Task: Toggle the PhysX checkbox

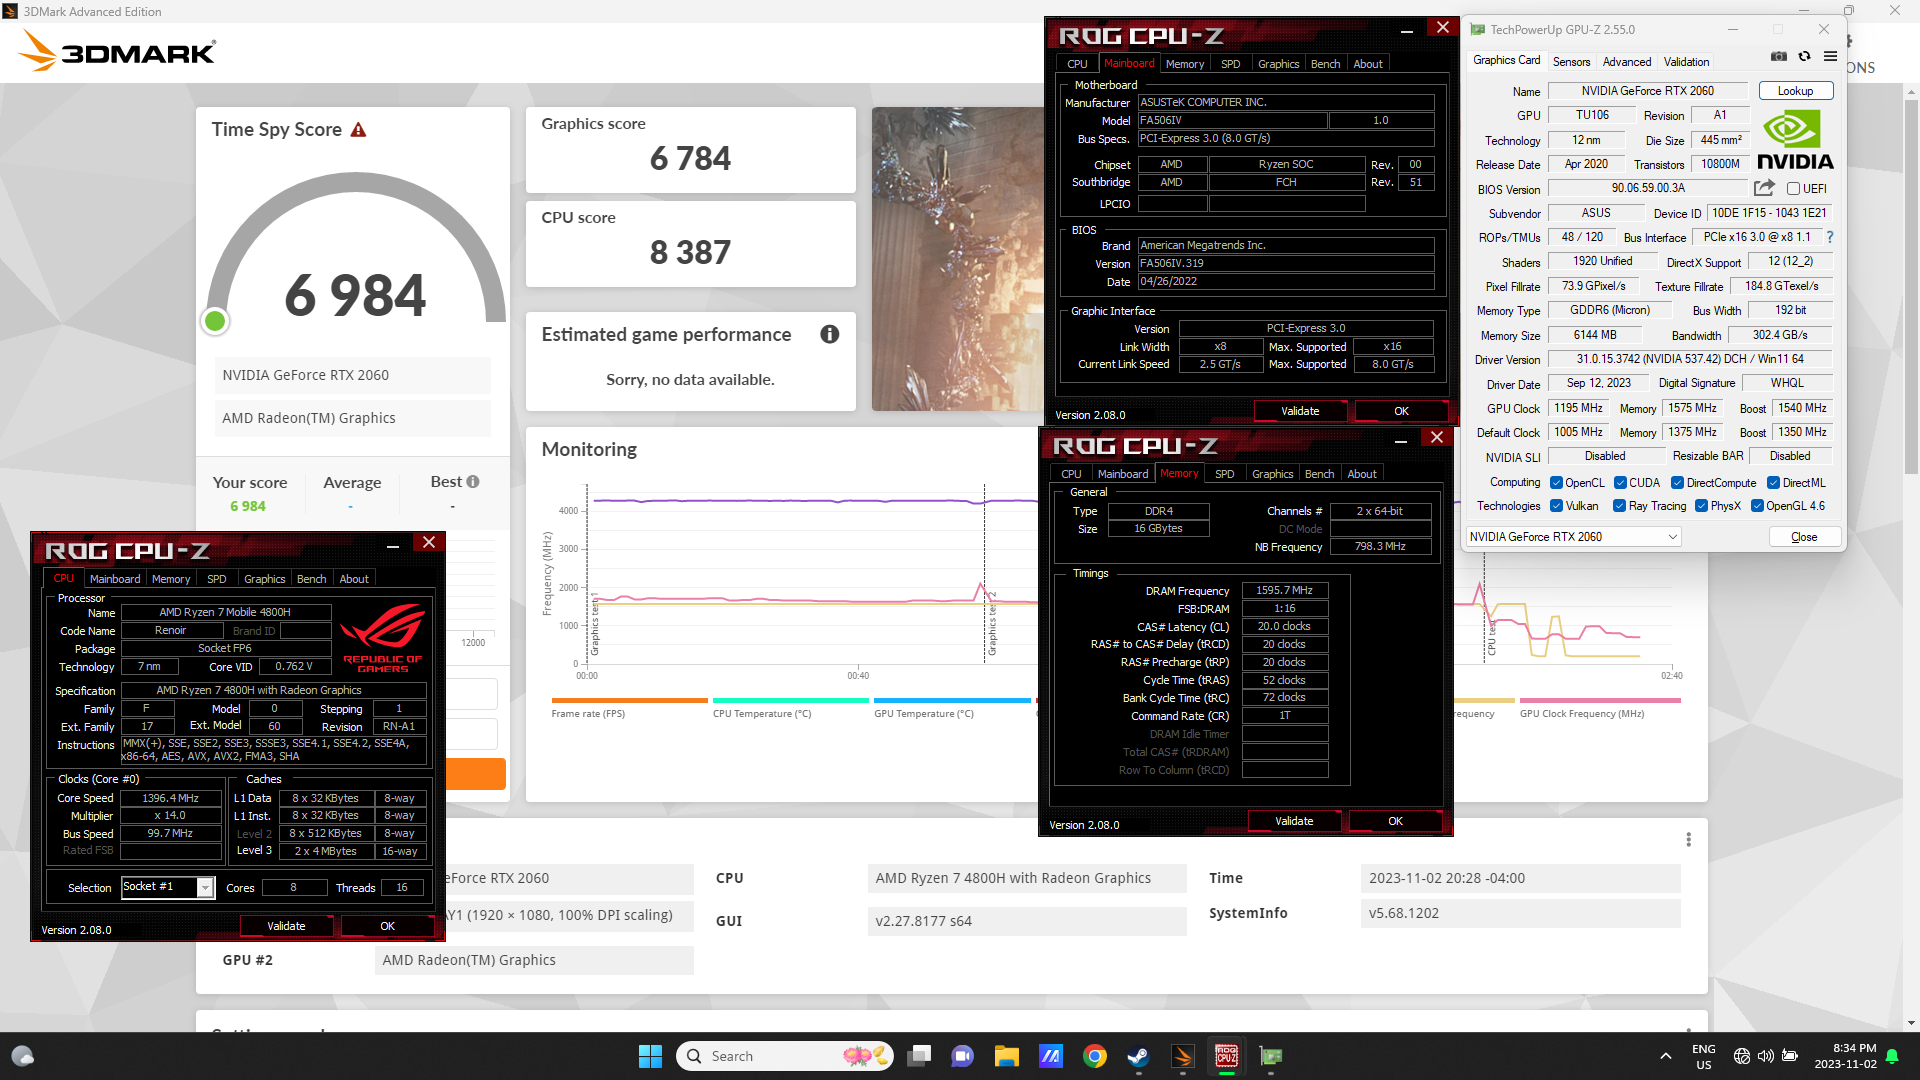Action: pos(1701,506)
